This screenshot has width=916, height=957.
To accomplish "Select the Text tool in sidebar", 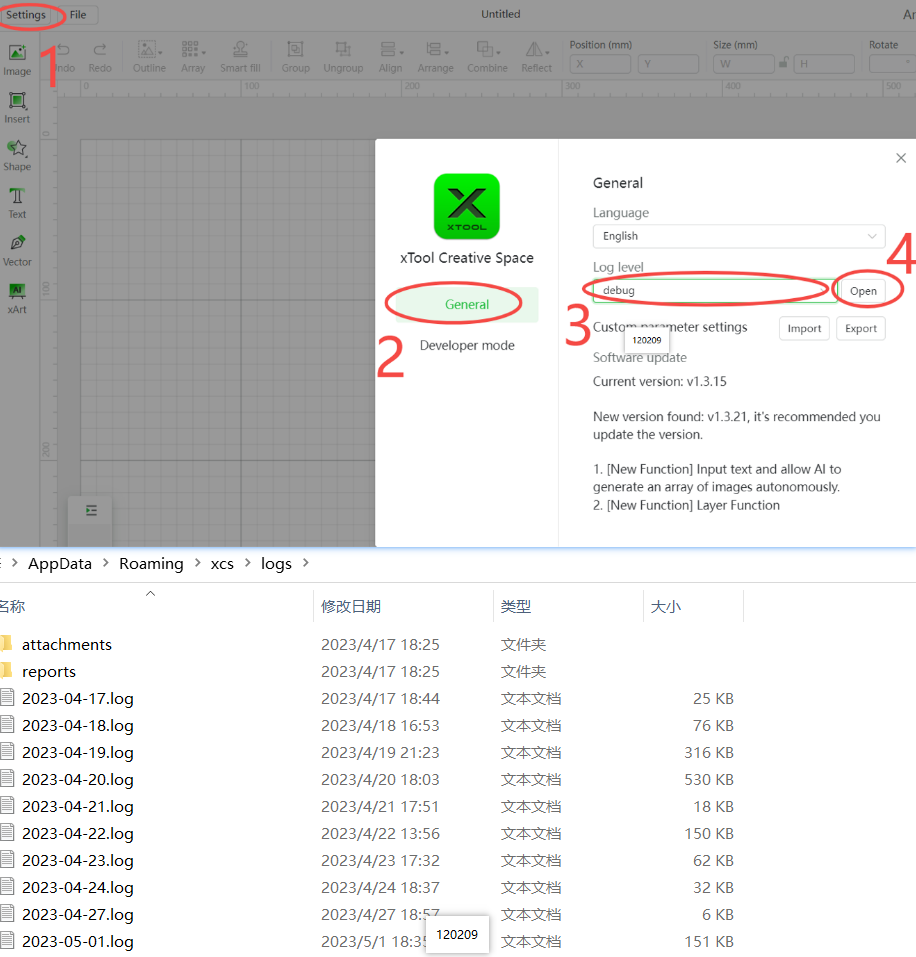I will (x=17, y=203).
